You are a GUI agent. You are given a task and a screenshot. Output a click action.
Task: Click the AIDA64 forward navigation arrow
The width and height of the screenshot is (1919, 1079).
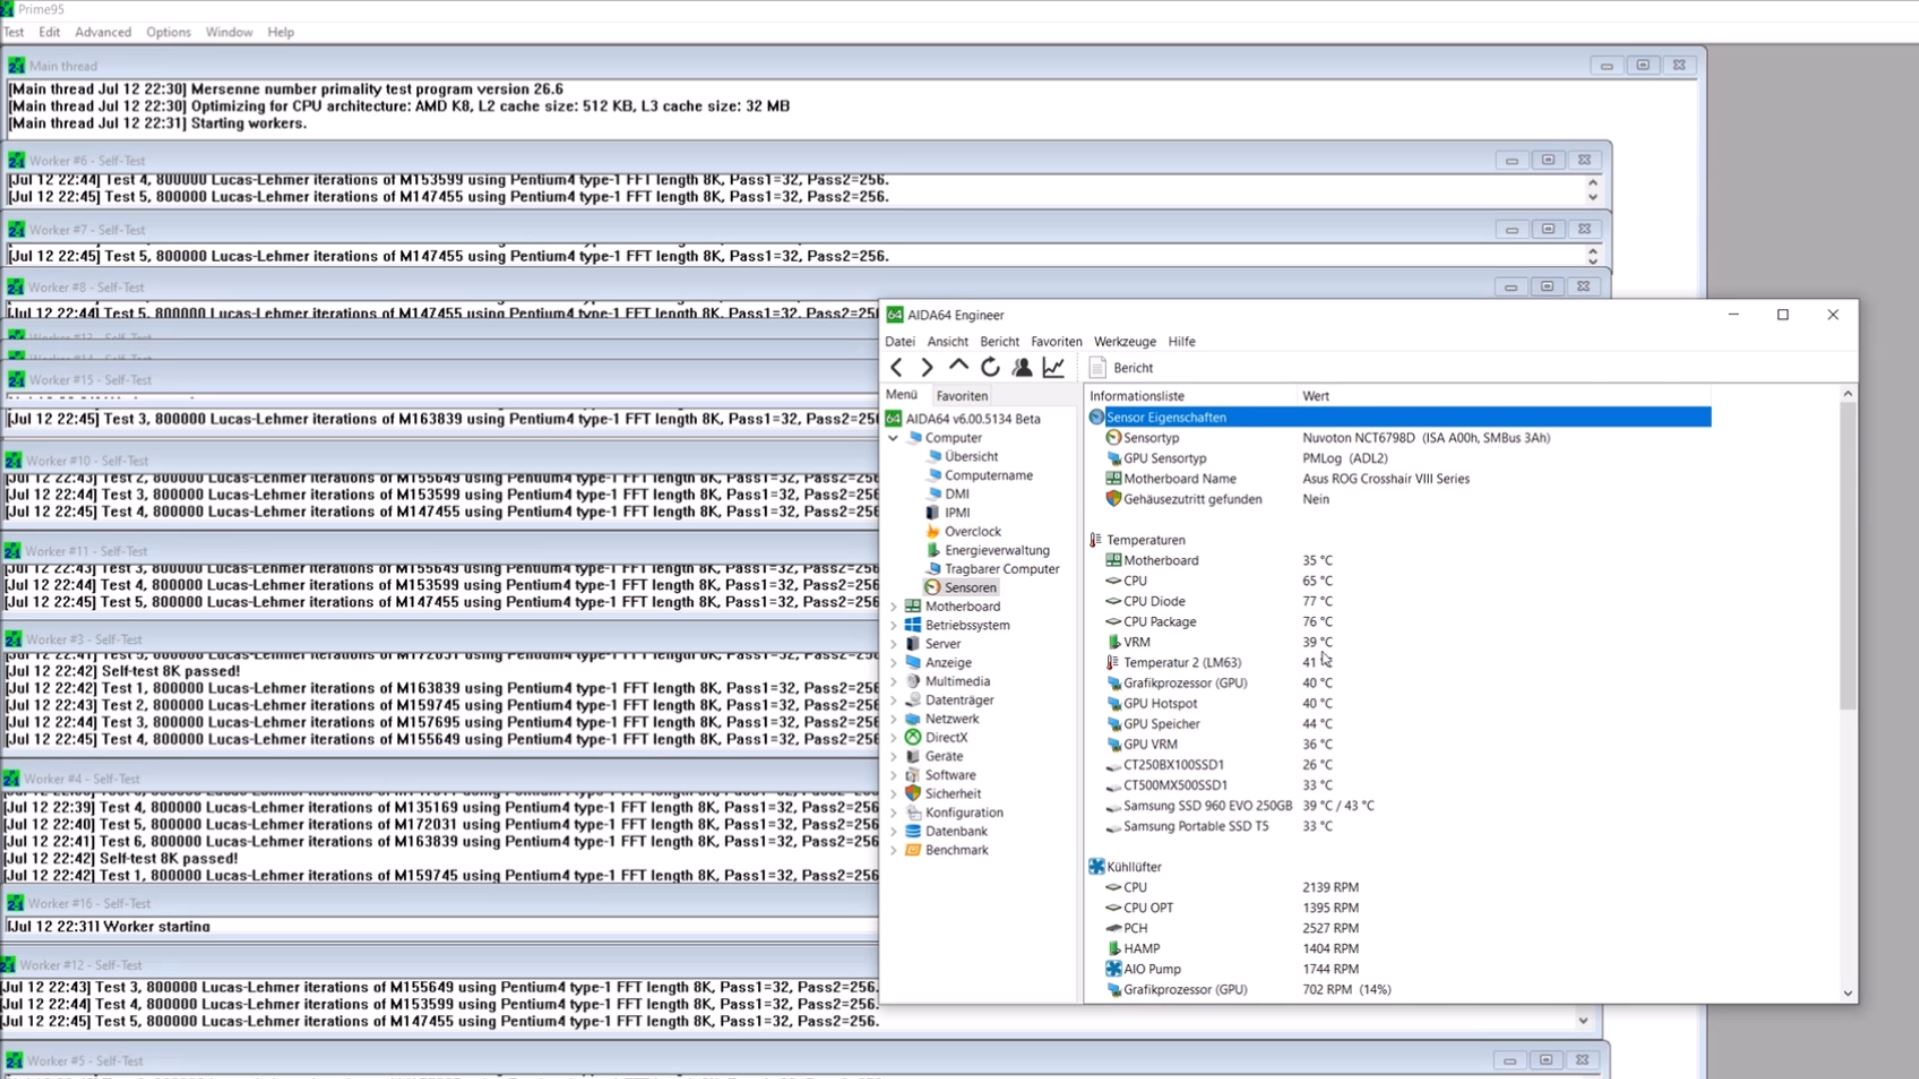[x=927, y=368]
